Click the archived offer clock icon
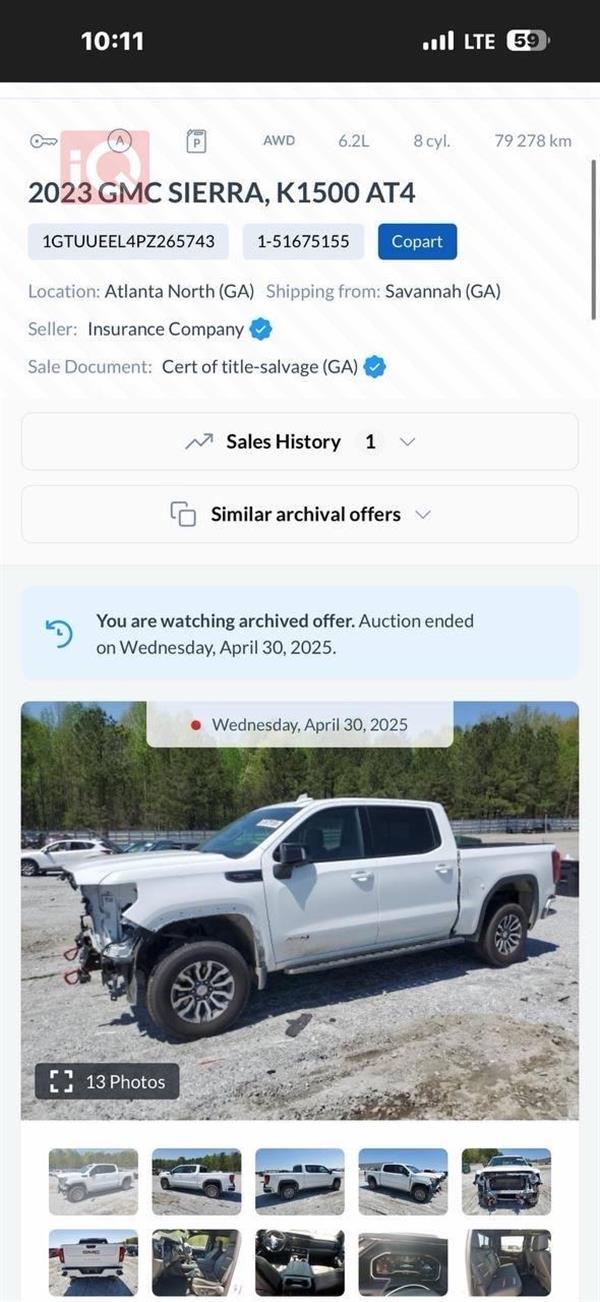Screen dimensions: 600x1302 [60, 630]
